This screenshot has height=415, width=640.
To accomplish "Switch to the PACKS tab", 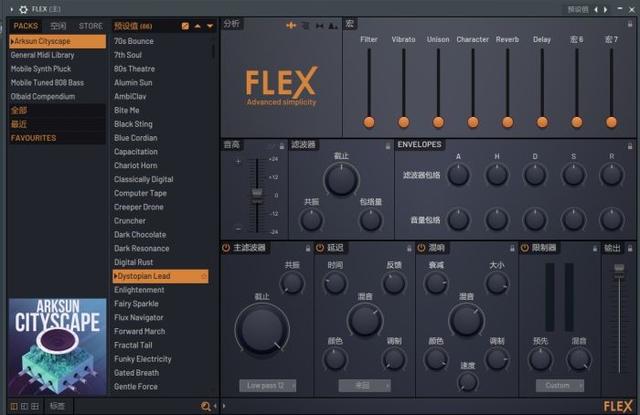I will tap(25, 26).
